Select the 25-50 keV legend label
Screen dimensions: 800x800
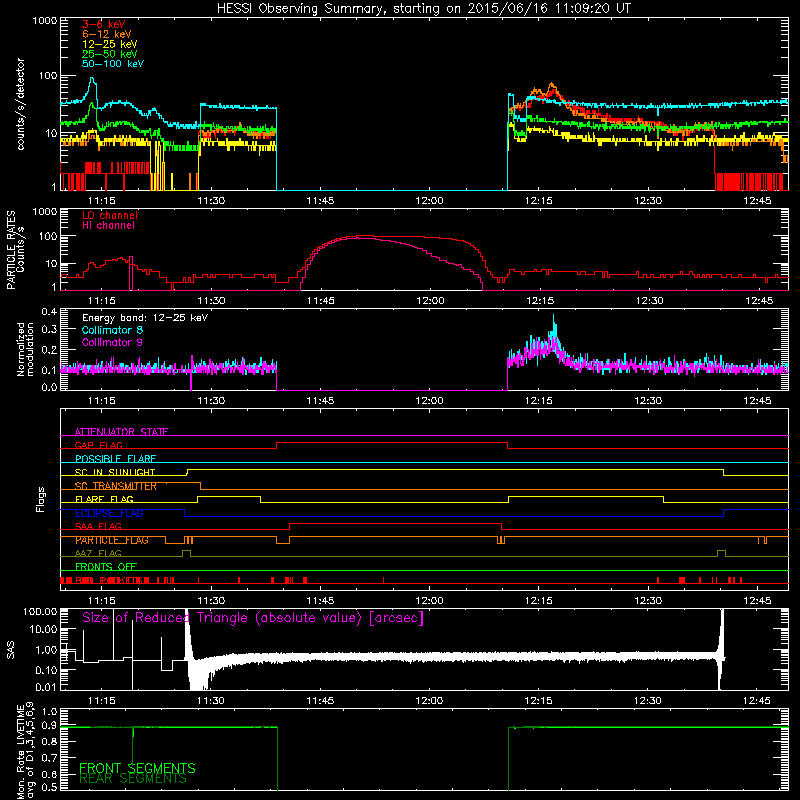[110, 54]
